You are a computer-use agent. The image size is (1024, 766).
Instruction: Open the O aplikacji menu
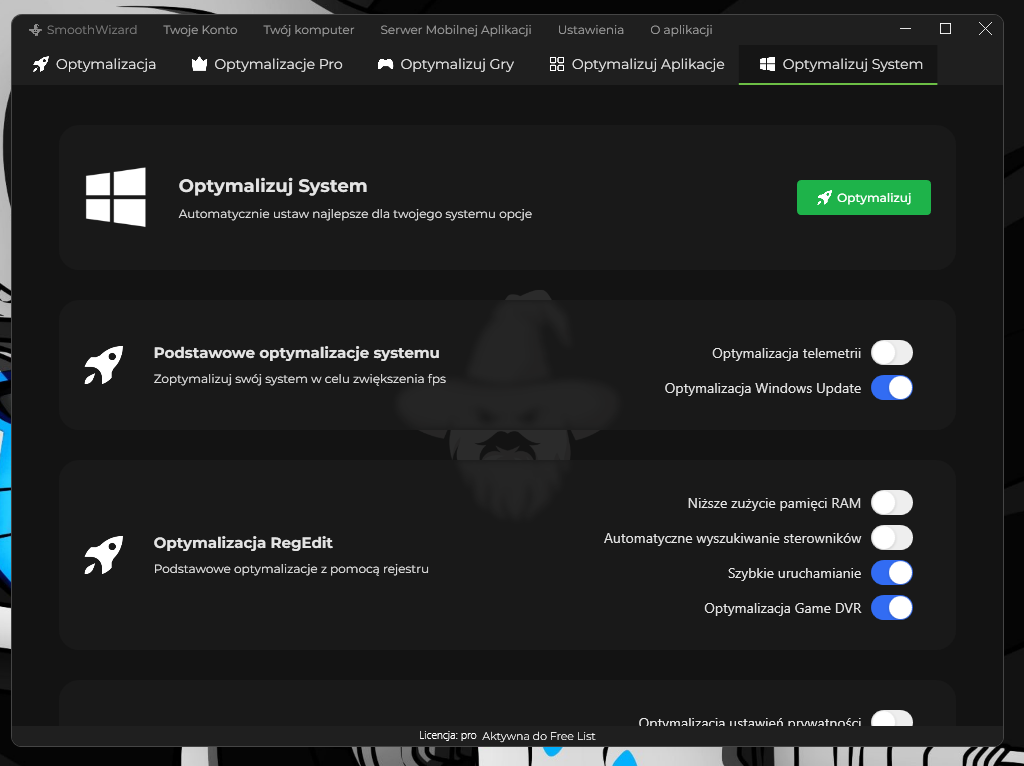[681, 30]
